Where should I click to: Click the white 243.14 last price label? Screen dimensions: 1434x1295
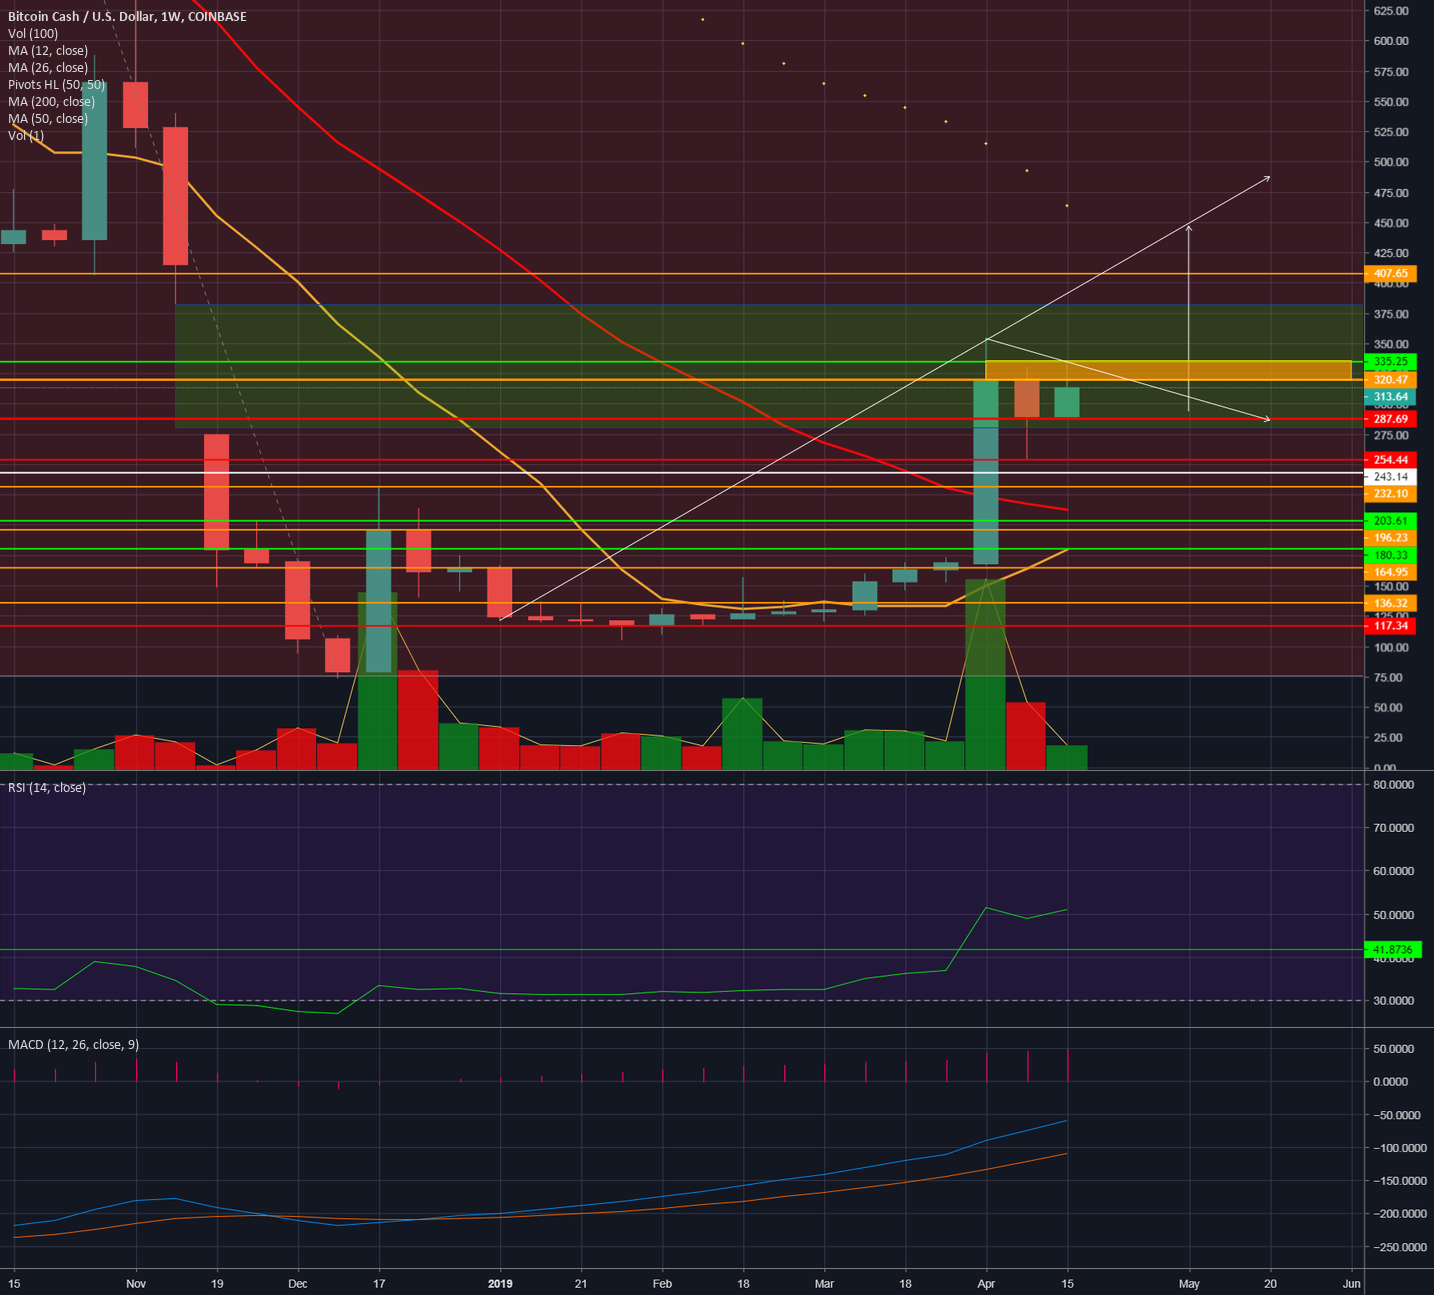coord(1392,477)
